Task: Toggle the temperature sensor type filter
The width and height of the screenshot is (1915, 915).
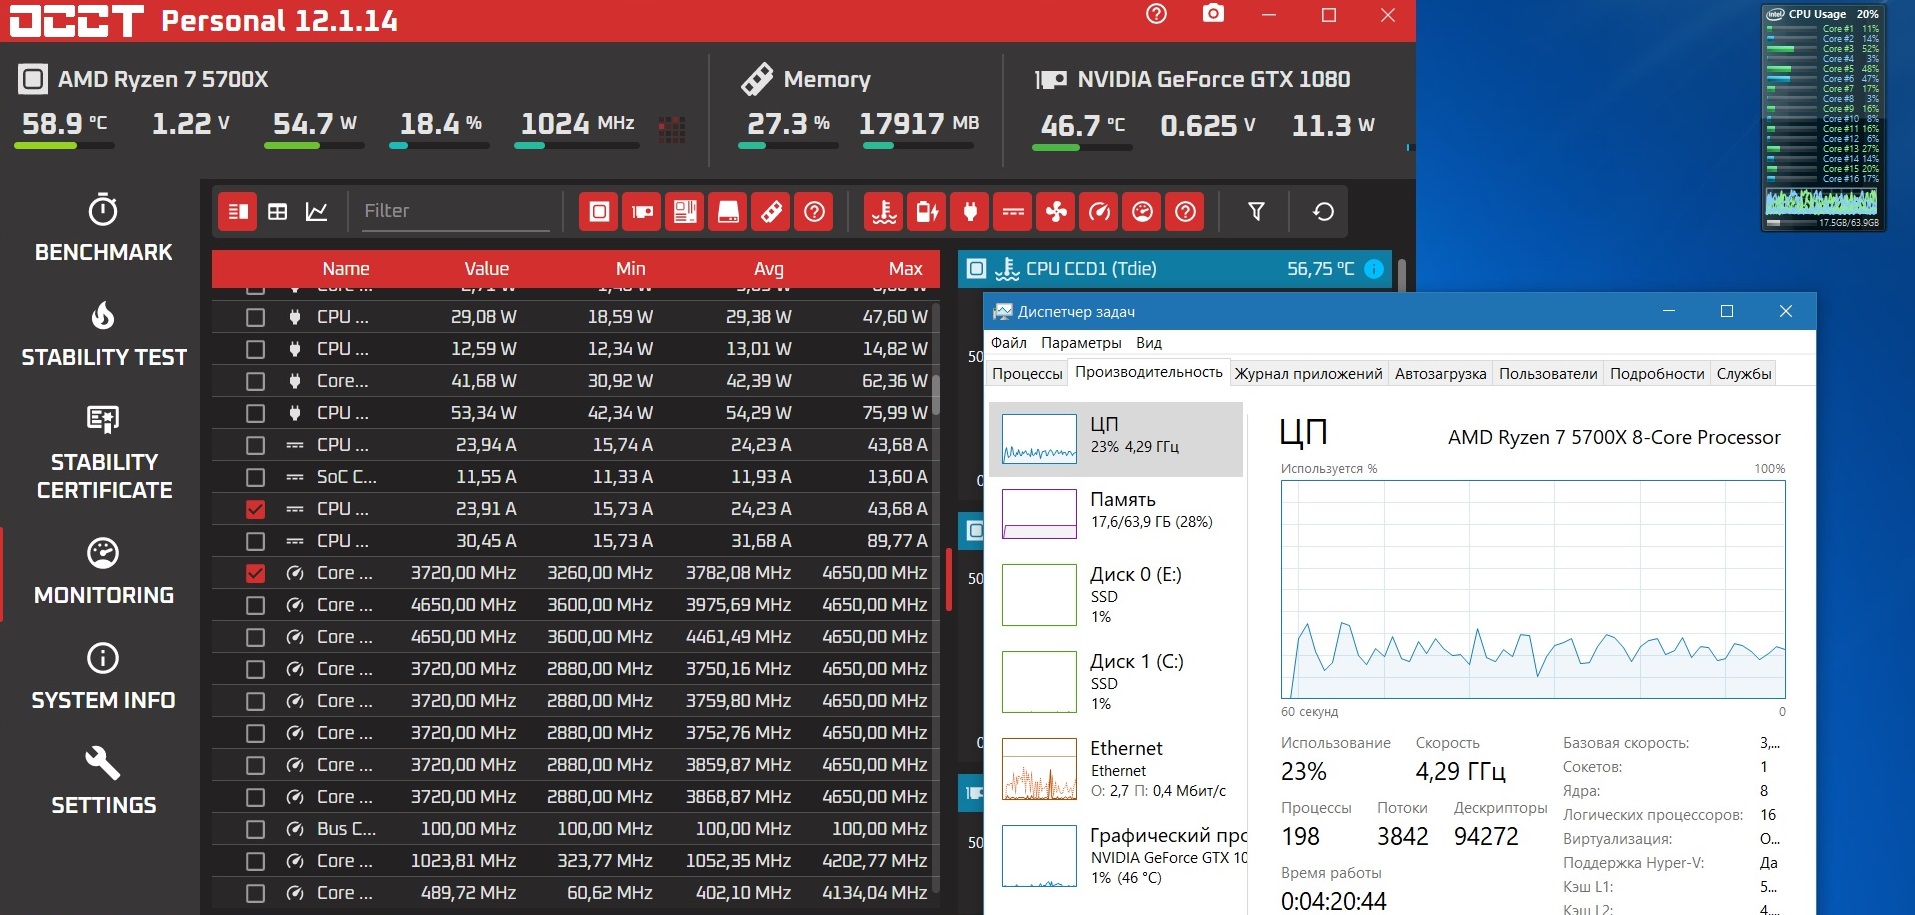Action: [x=884, y=211]
